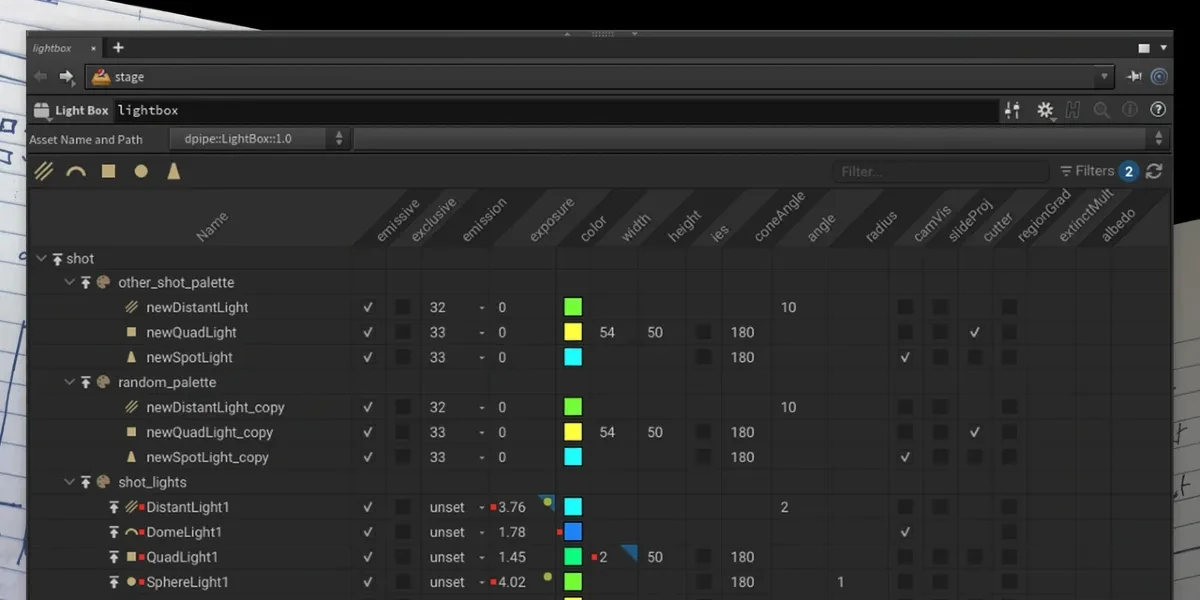Screen dimensions: 1200x600
Task: Click the mixer sliders icon in the header
Action: click(x=1011, y=110)
